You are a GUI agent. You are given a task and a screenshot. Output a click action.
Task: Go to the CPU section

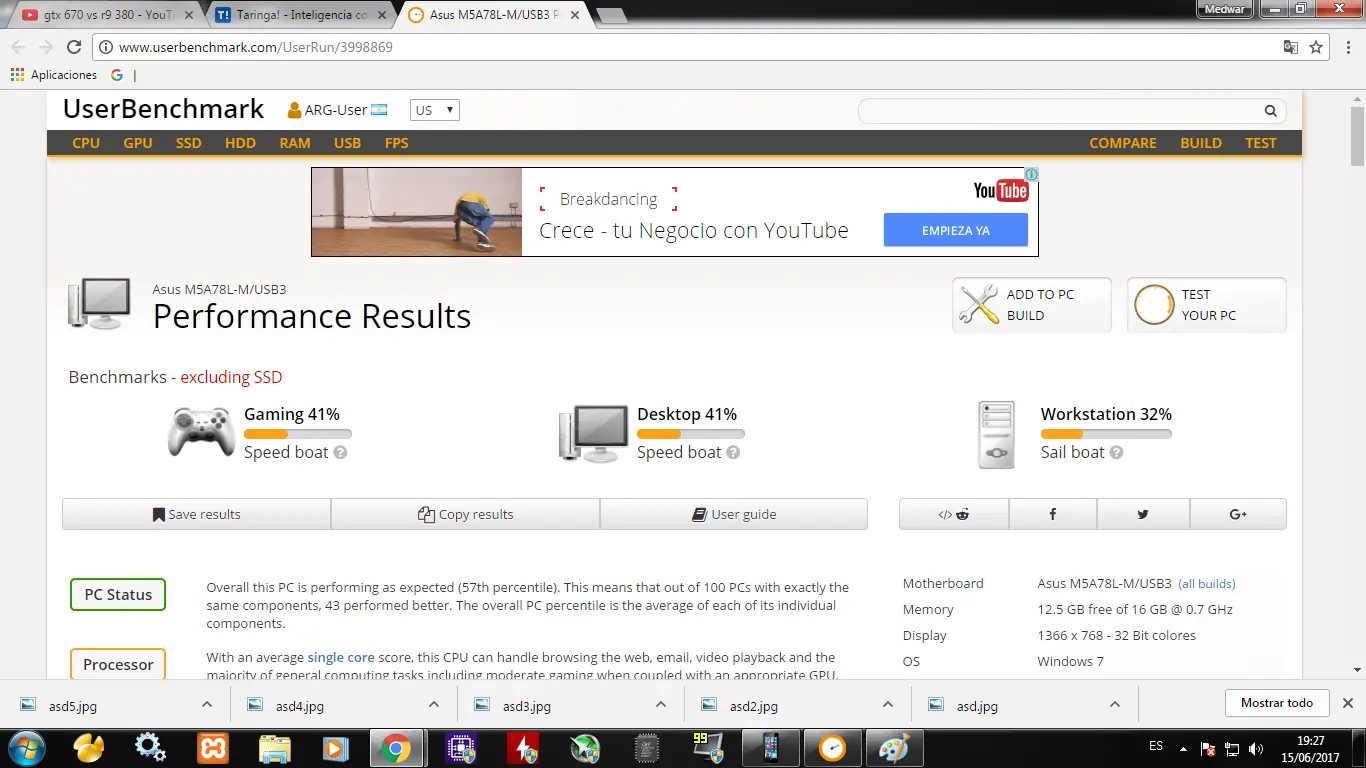coord(86,143)
